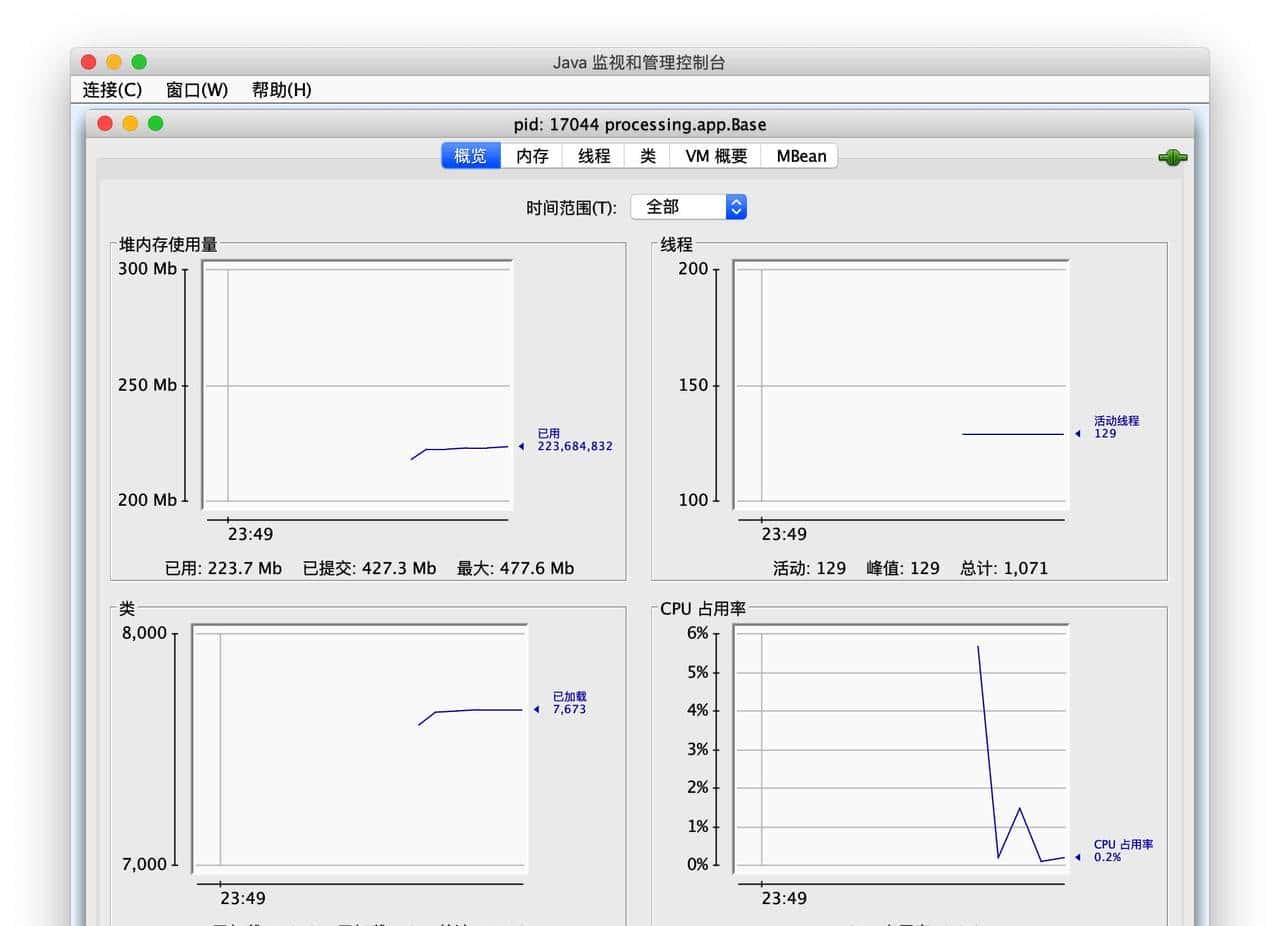Close the pid 17044 inner window

(104, 124)
